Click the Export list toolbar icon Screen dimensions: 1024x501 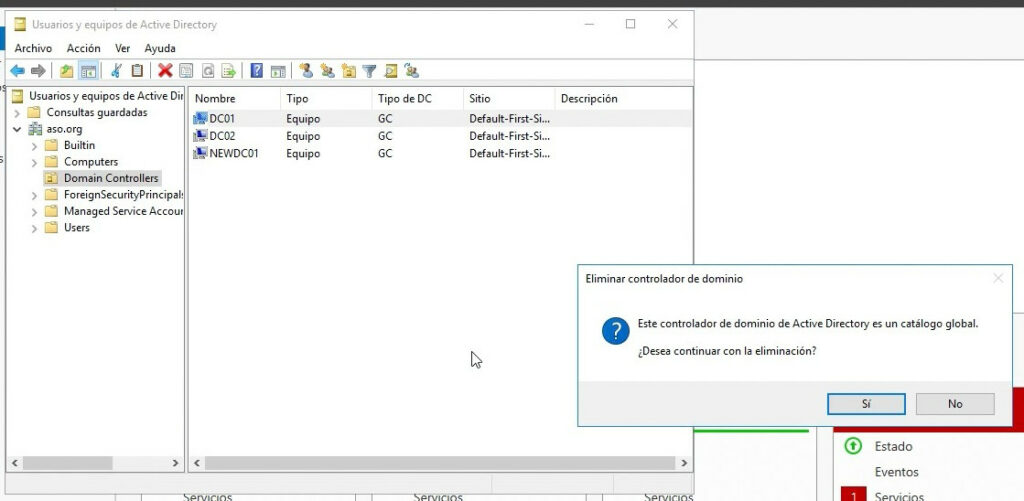click(229, 71)
